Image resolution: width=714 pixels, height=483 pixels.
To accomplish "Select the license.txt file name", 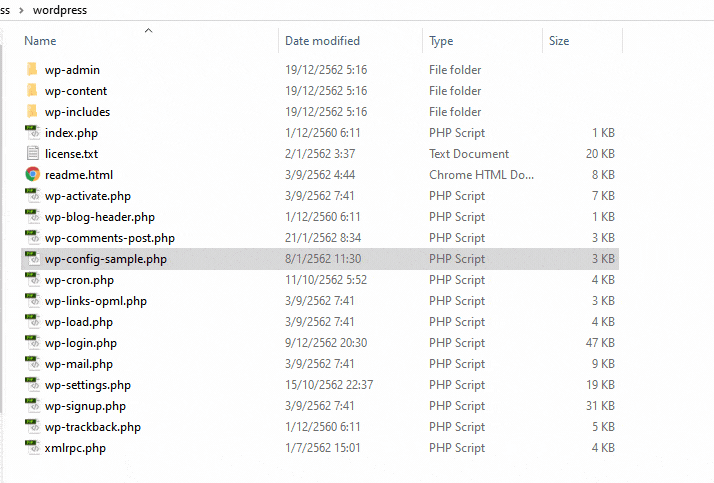I will click(71, 154).
